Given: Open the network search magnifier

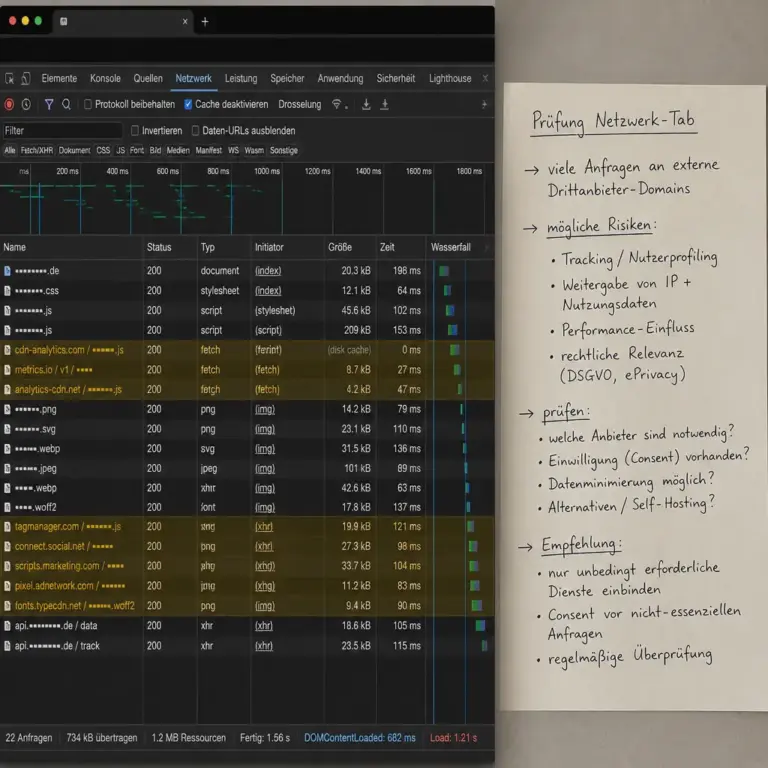Looking at the screenshot, I should coord(66,104).
